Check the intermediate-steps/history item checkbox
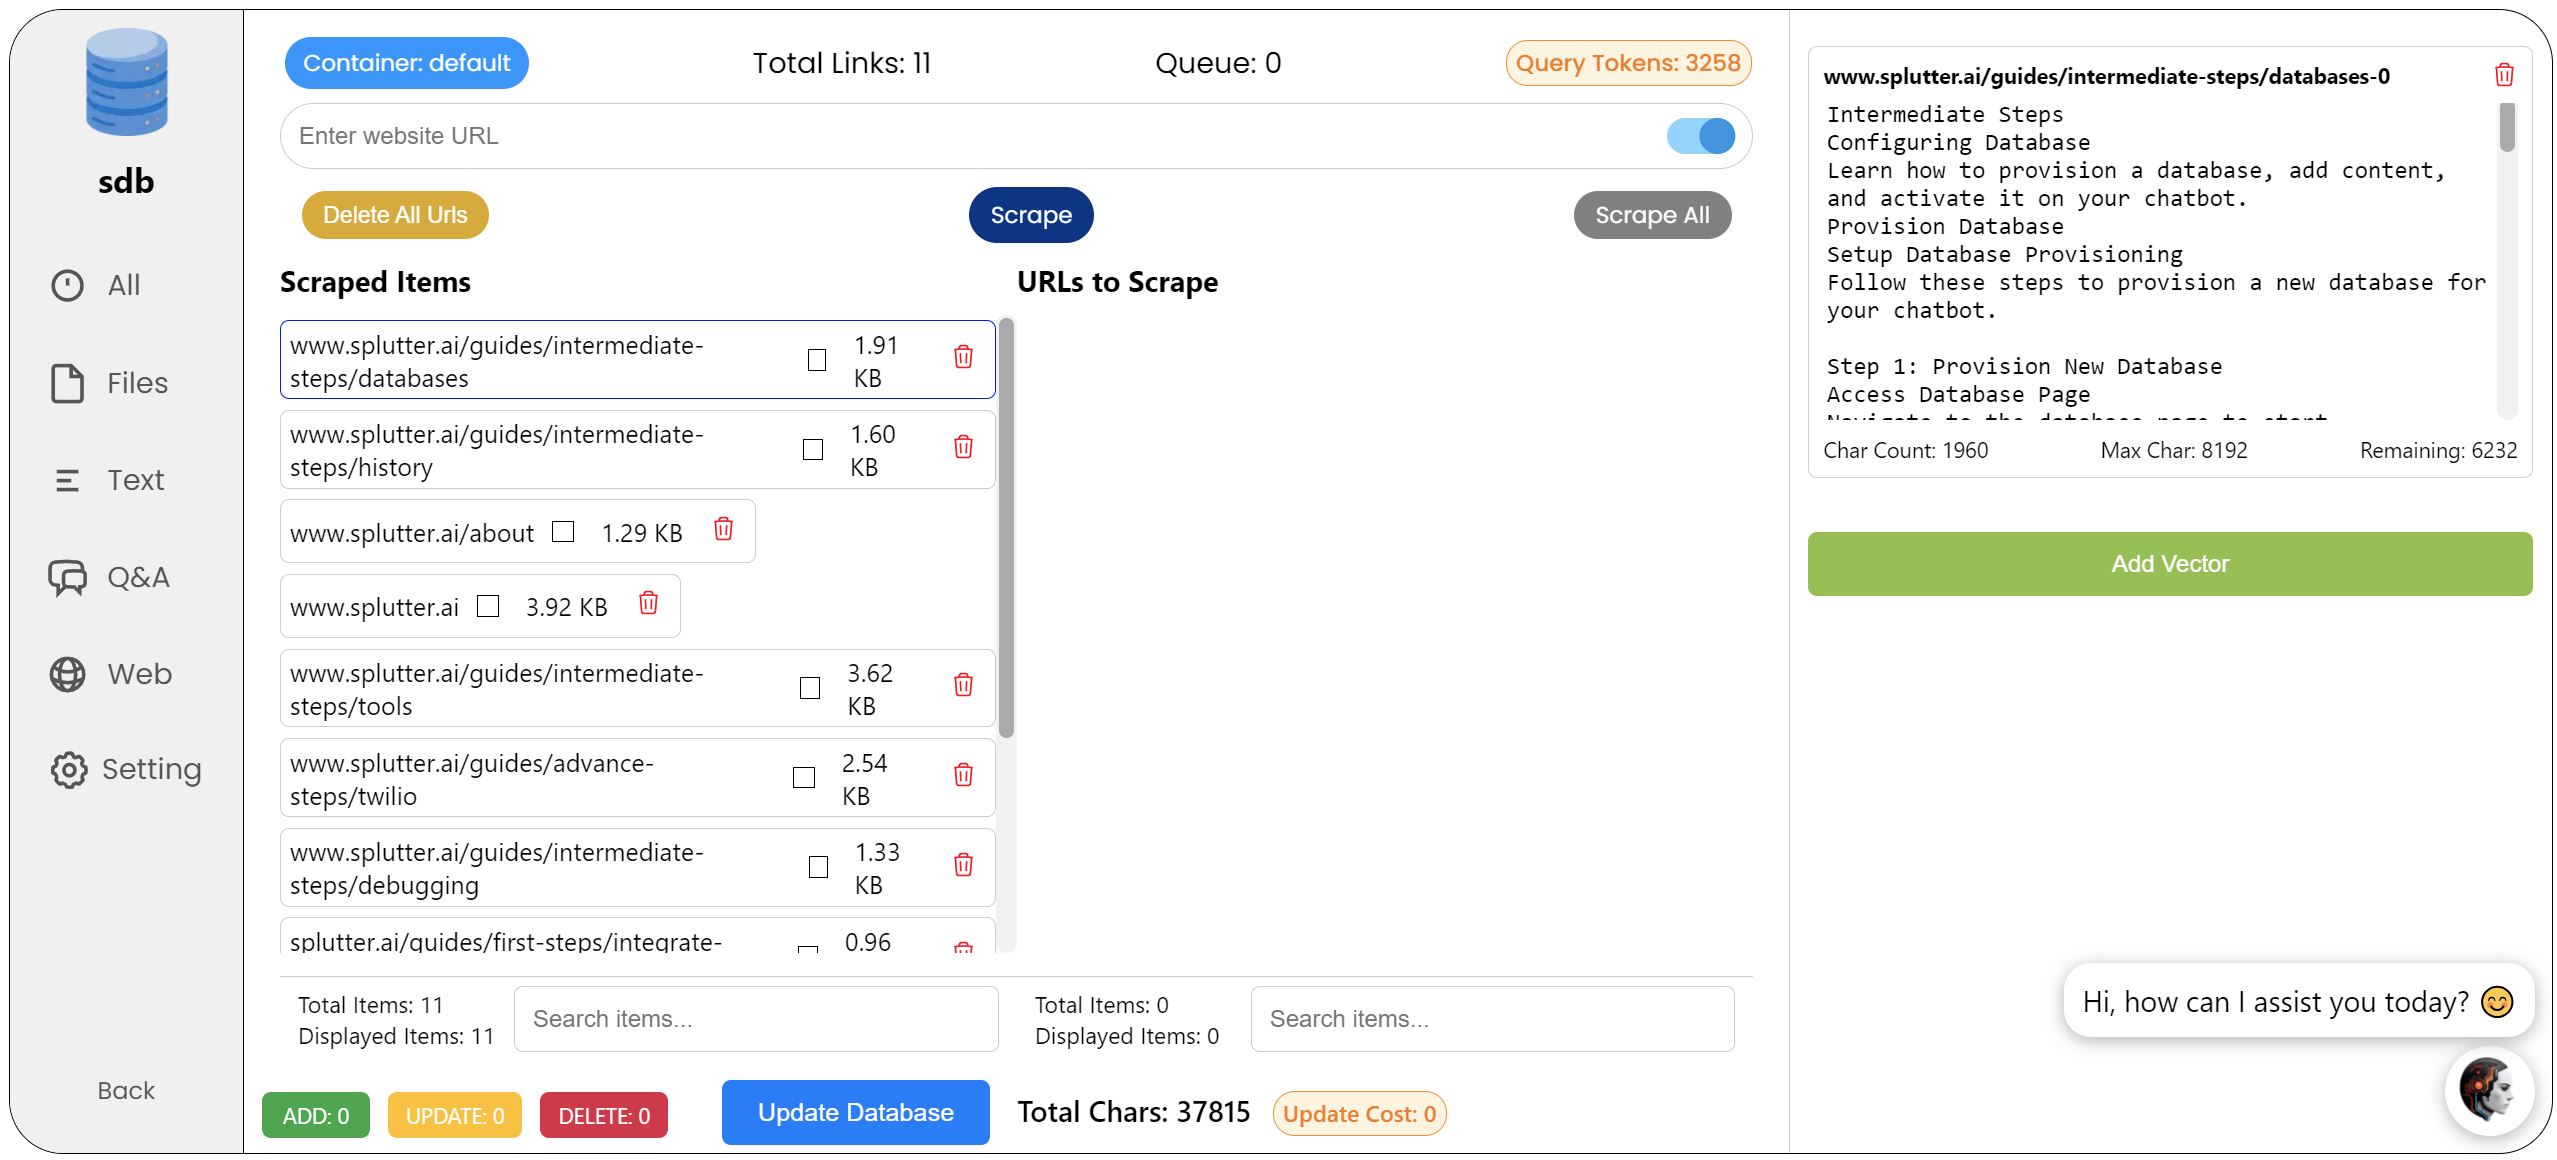The width and height of the screenshot is (2557, 1160). 813,449
